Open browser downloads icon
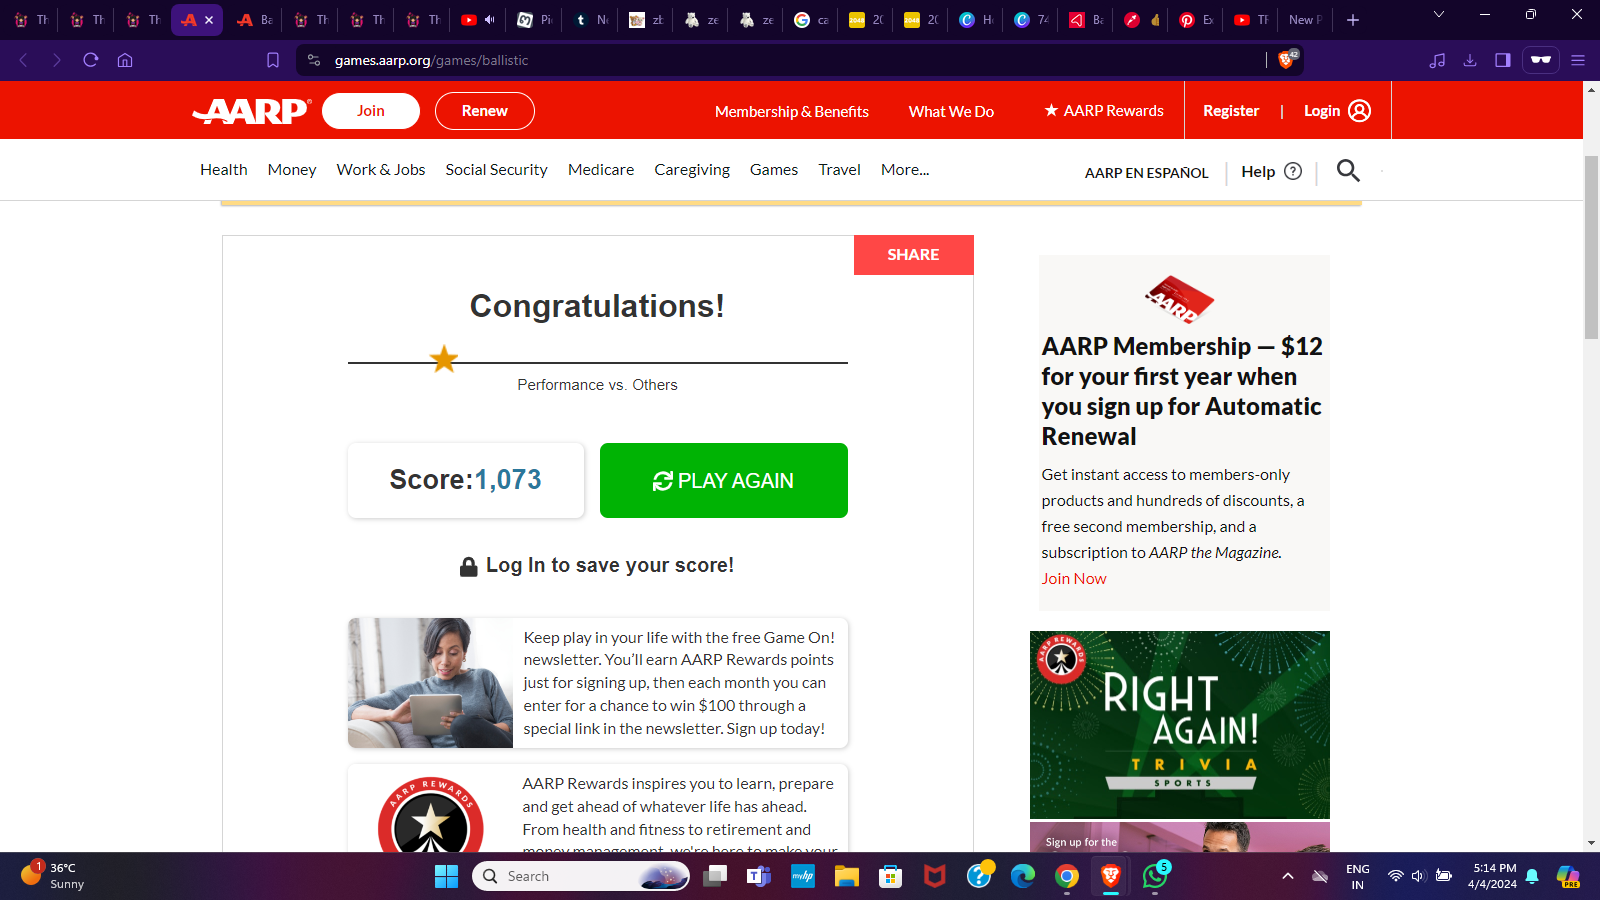The width and height of the screenshot is (1600, 900). click(x=1470, y=60)
